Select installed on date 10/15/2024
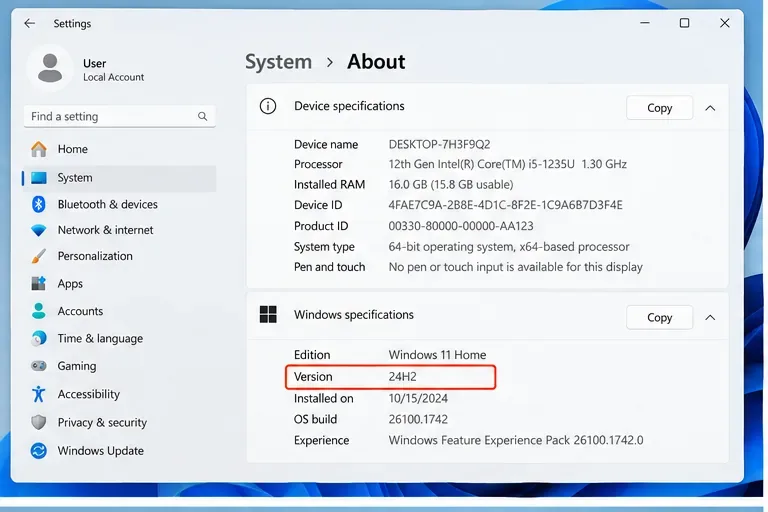Viewport: 768px width, 512px height. click(418, 398)
